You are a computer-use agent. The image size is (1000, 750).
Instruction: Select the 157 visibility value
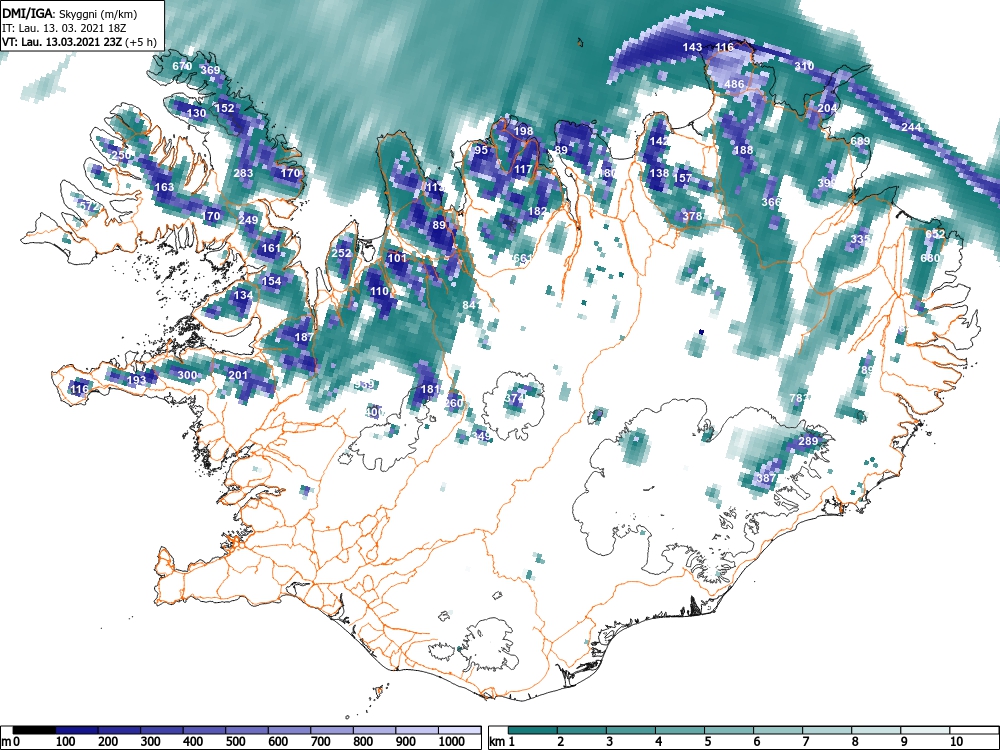(683, 178)
